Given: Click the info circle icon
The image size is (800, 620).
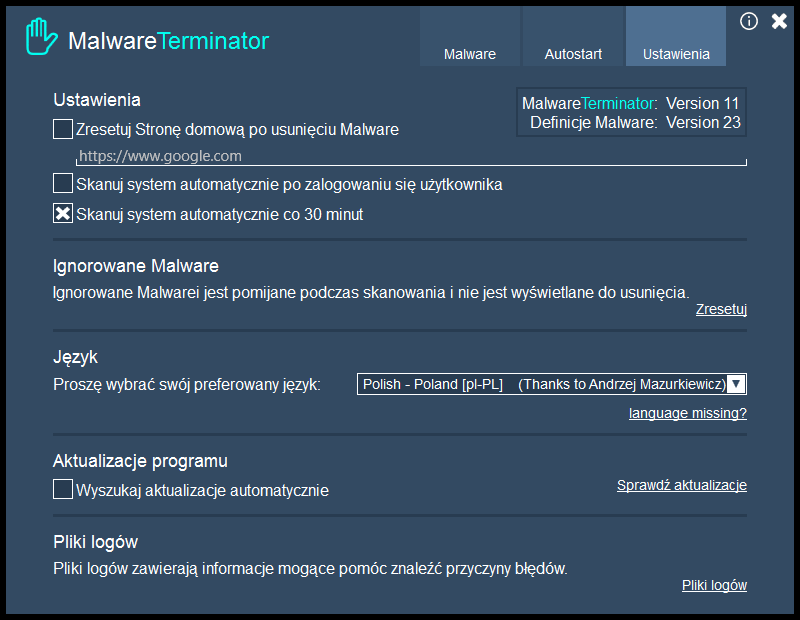Looking at the screenshot, I should click(748, 21).
